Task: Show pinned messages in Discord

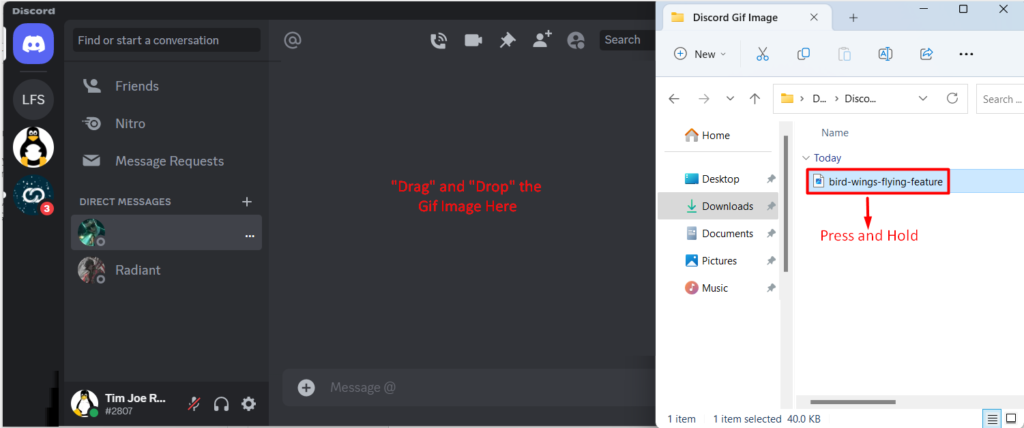Action: pos(507,41)
